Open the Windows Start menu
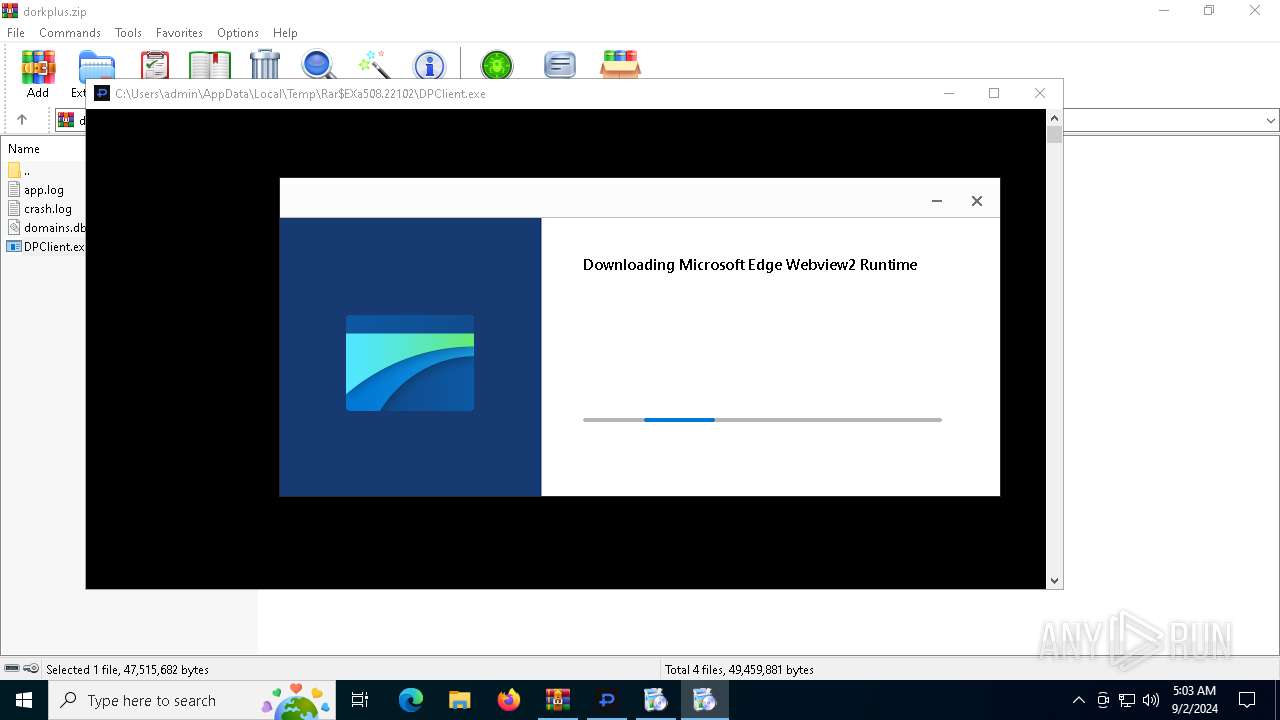 point(24,700)
